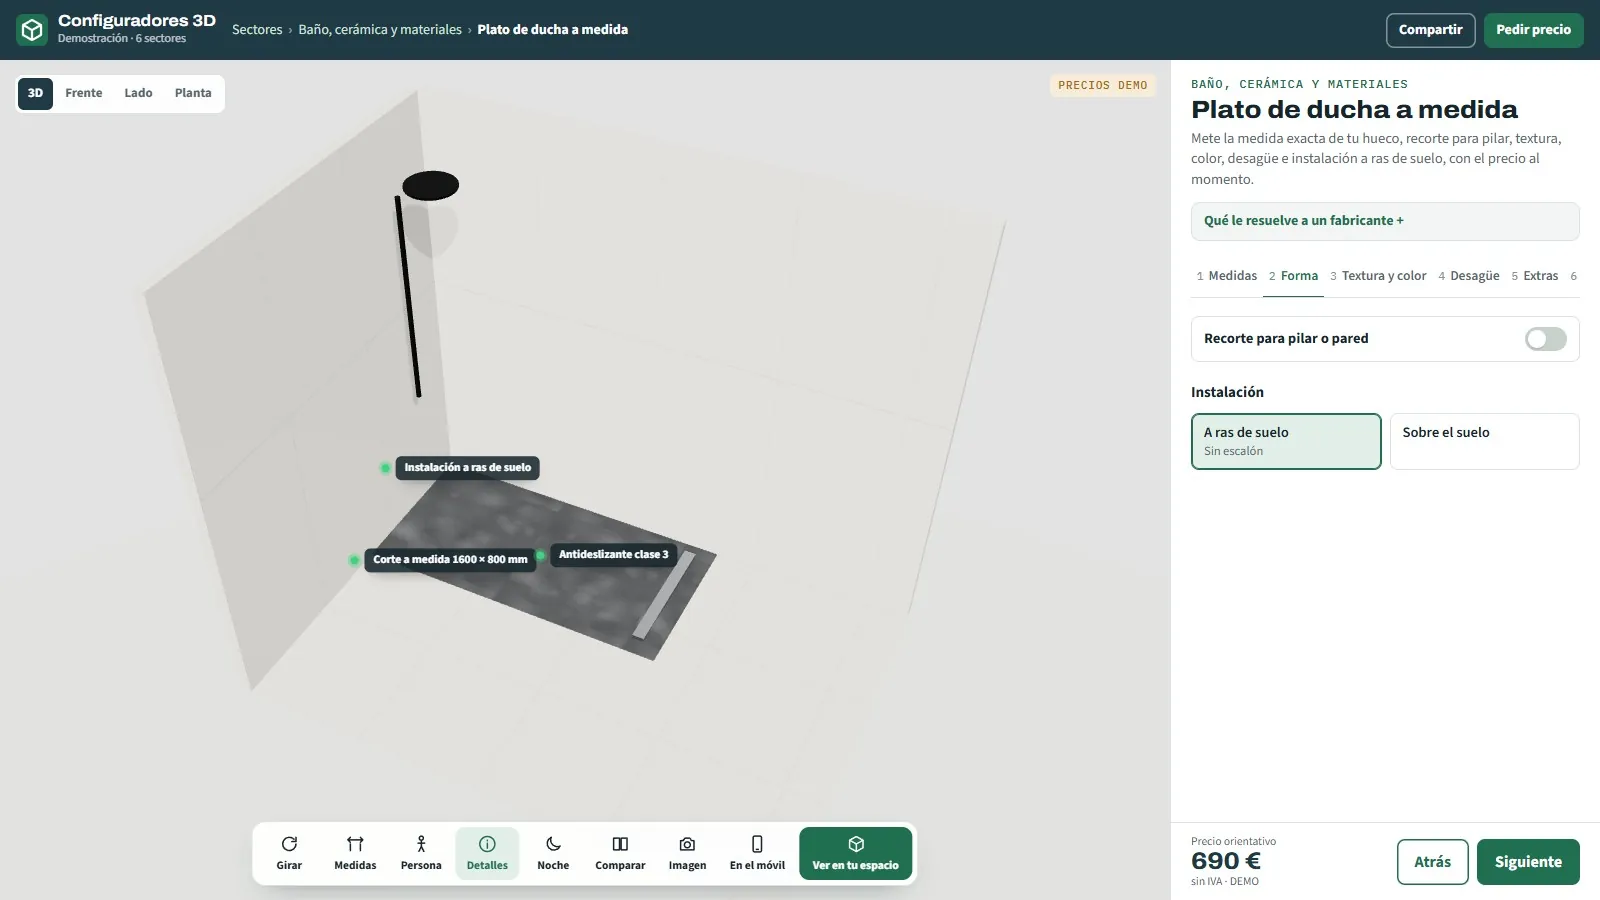This screenshot has width=1600, height=900.
Task: Show dimensions with the Medidas tool
Action: (355, 853)
